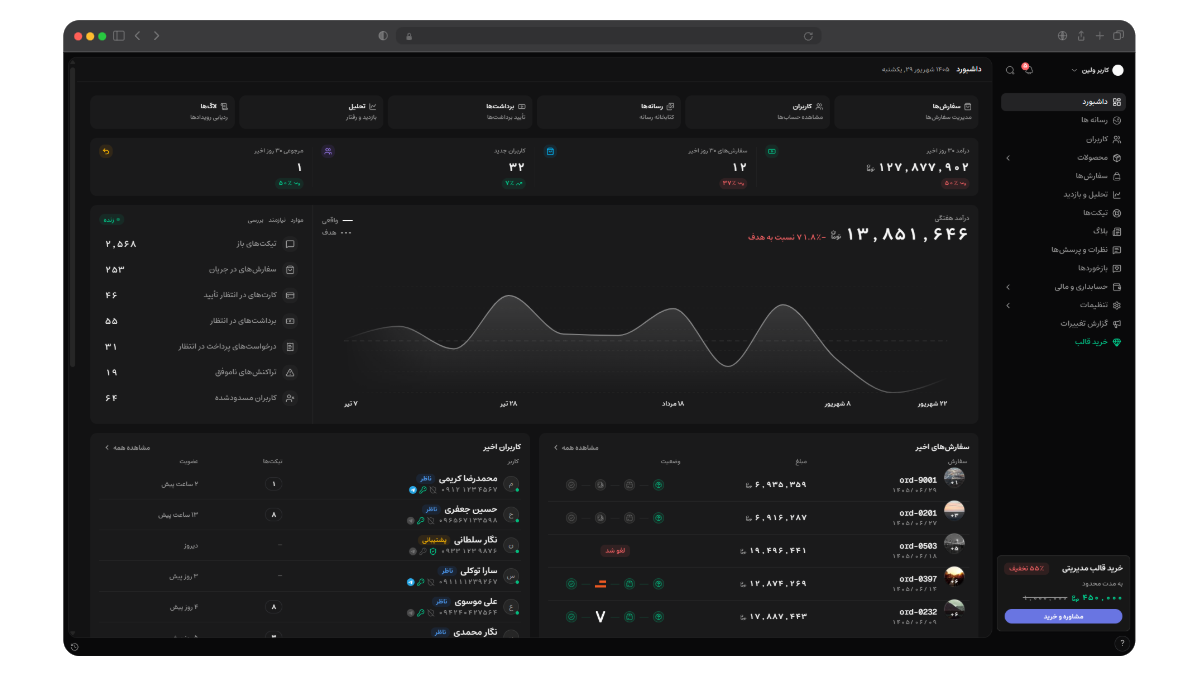
Task: Click the pending withdrawals (برداشت‌های در انتظار) row
Action: pyautogui.click(x=200, y=321)
